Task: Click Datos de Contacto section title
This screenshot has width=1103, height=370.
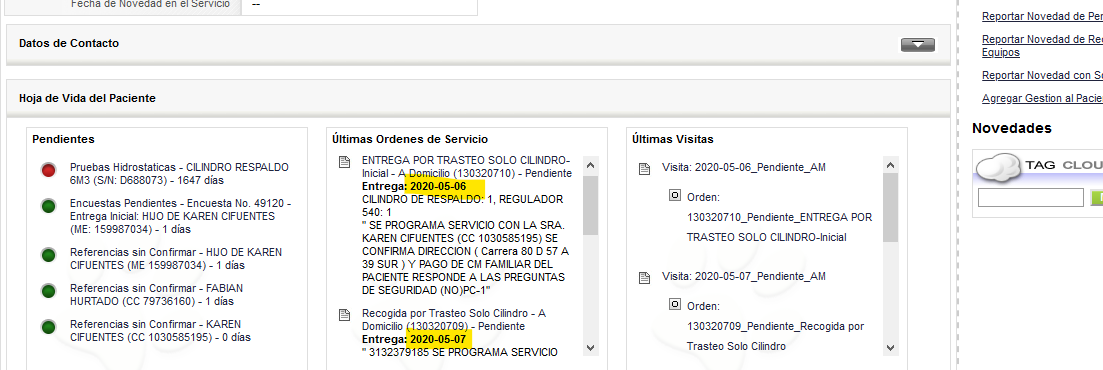Action: [x=69, y=44]
